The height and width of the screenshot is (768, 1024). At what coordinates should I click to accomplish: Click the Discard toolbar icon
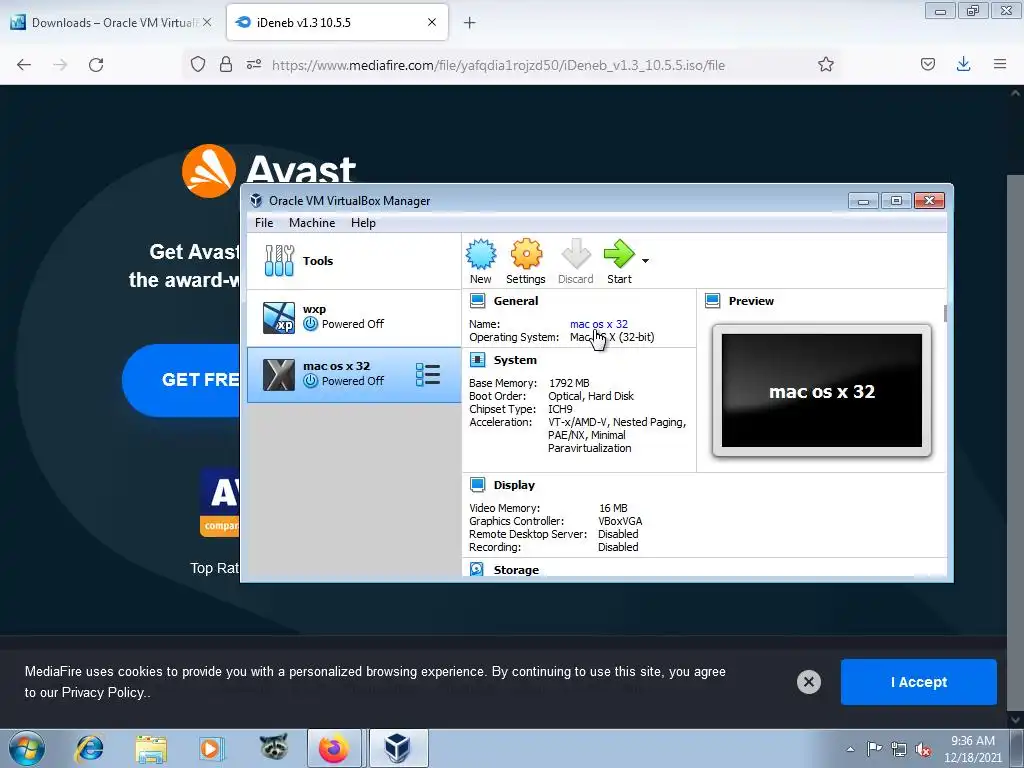[575, 261]
